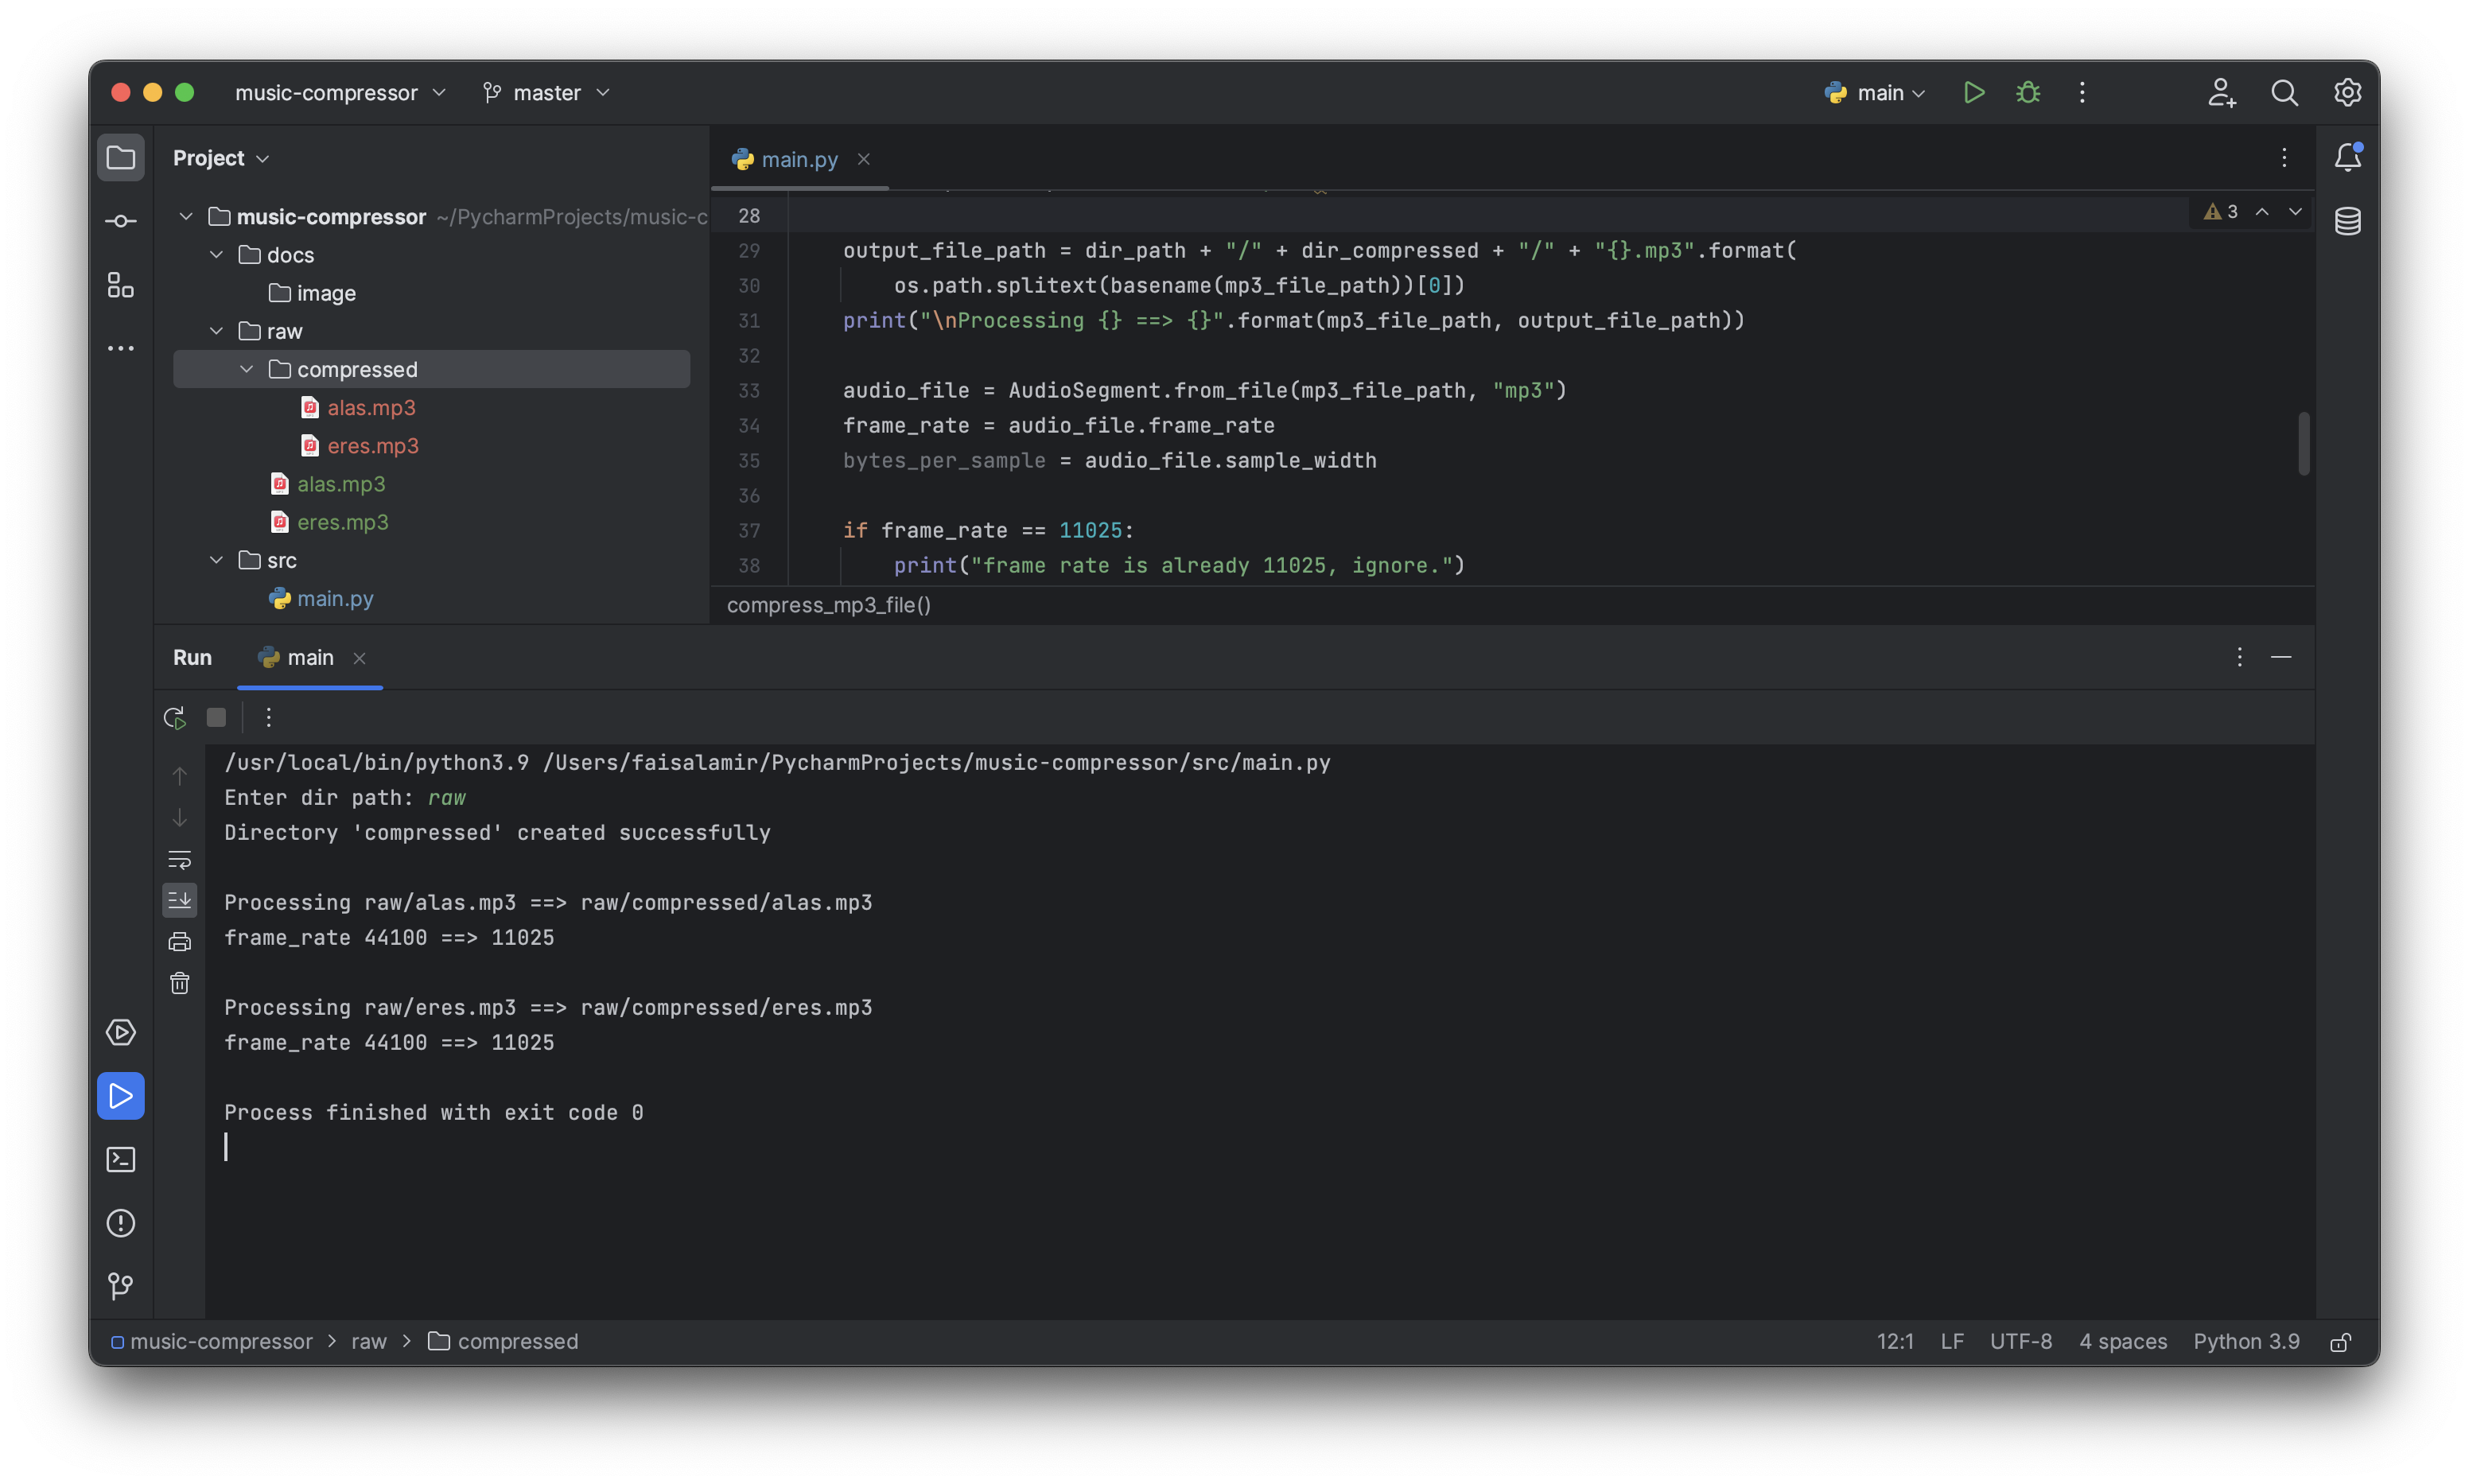Collapse the compressed folder

(x=246, y=370)
